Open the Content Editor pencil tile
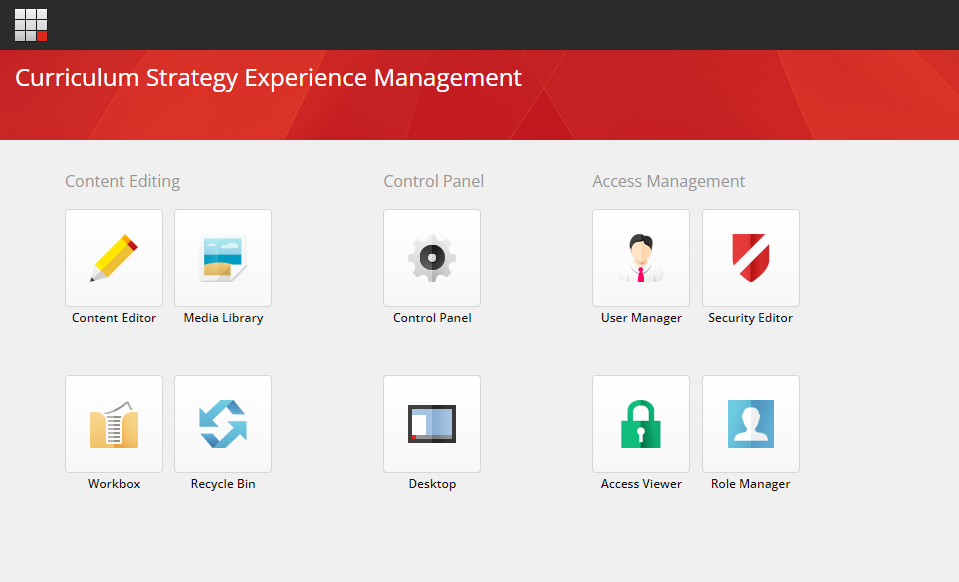This screenshot has height=582, width=959. click(114, 258)
